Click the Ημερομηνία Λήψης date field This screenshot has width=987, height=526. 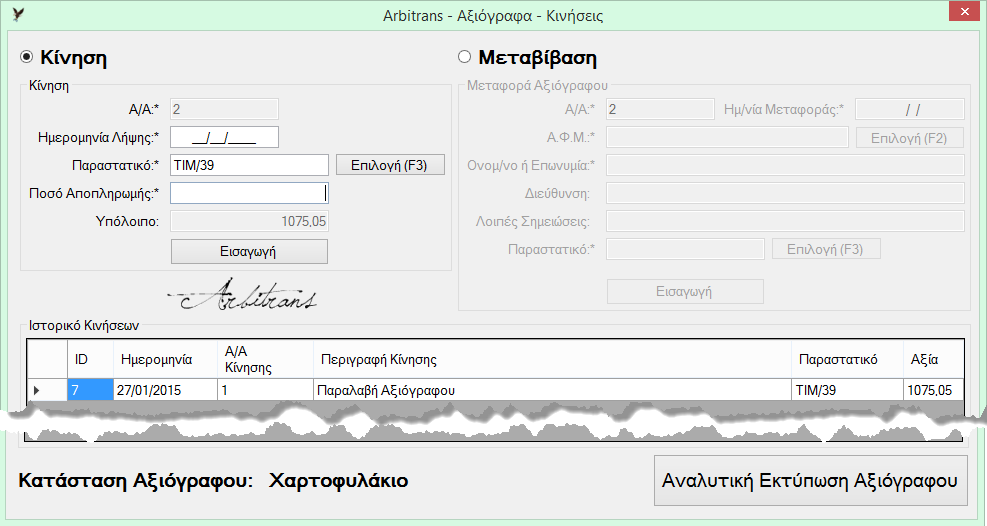[x=224, y=137]
